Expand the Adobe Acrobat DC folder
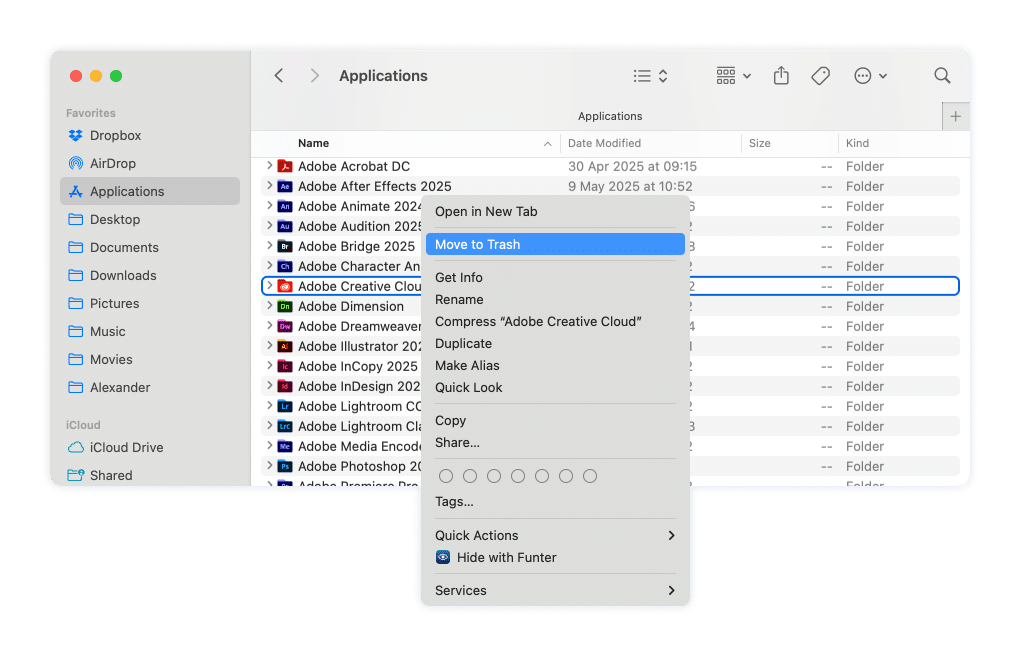Screen dimensions: 1020x656 (269, 166)
